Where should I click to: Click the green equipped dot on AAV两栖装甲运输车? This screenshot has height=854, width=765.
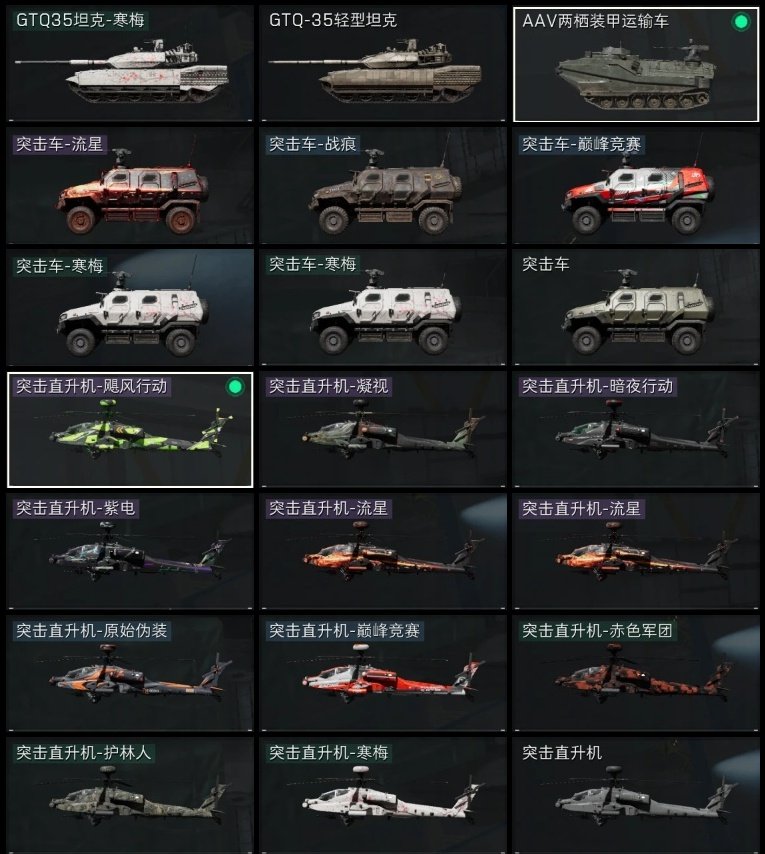740,22
